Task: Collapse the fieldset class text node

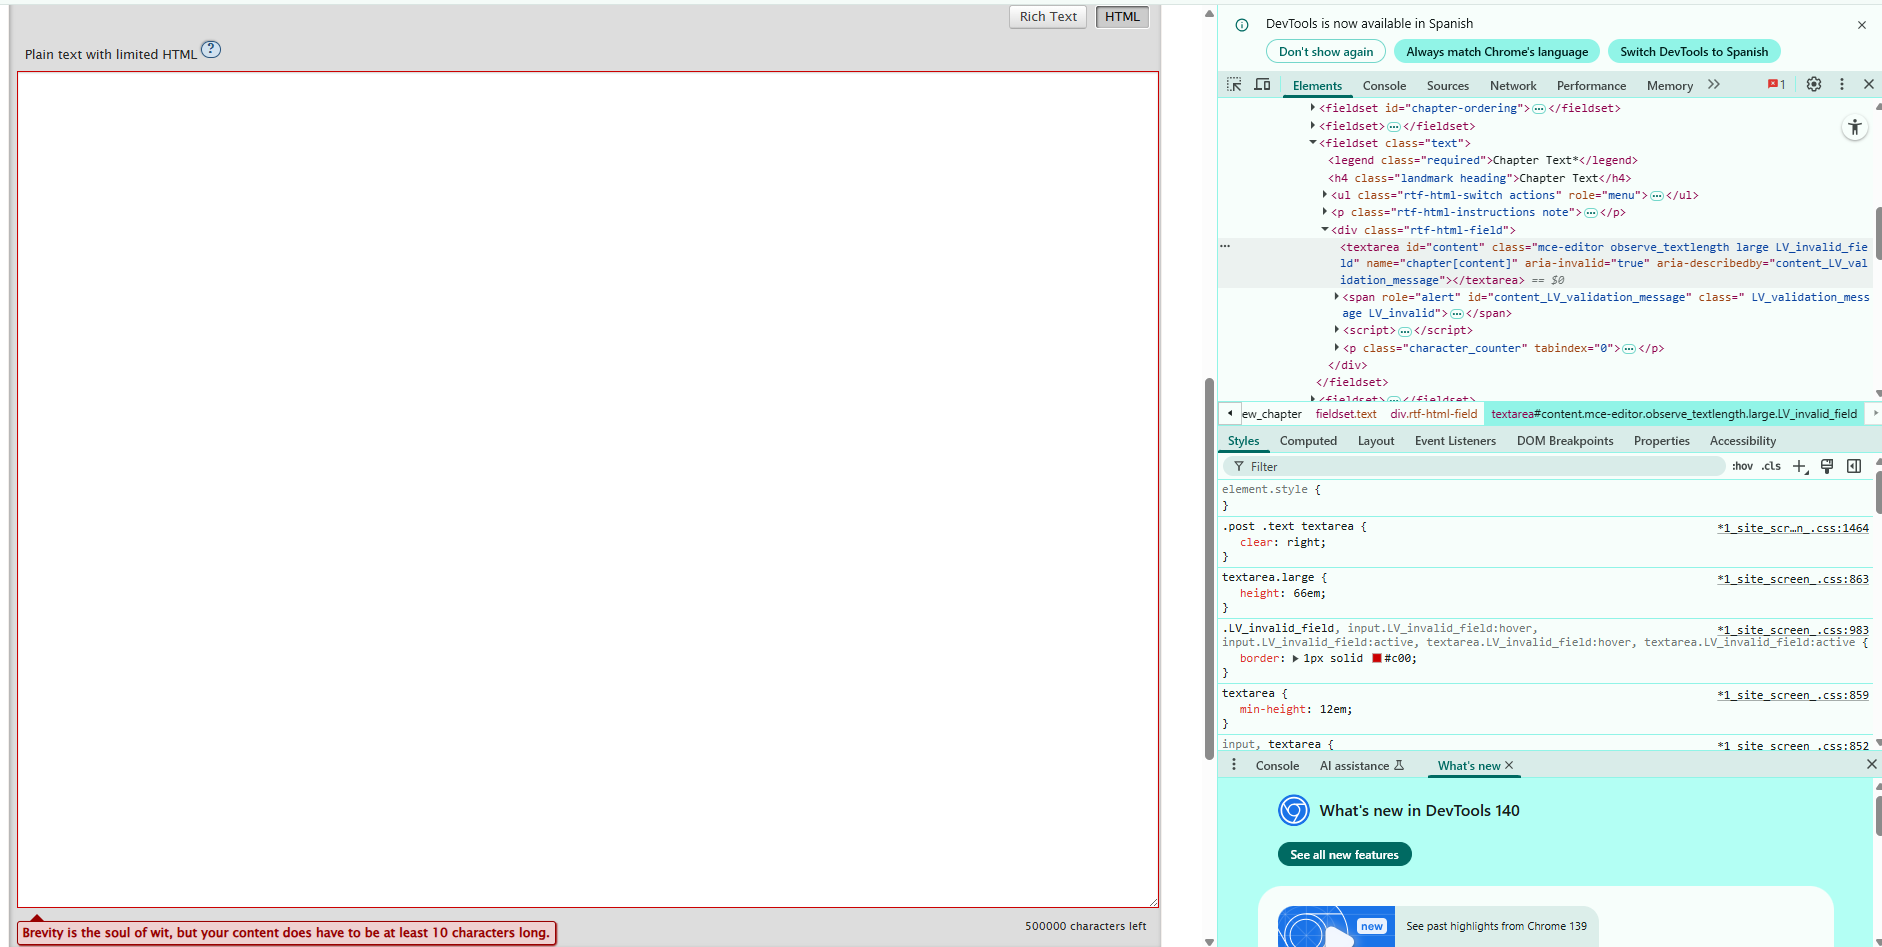Action: tap(1313, 143)
